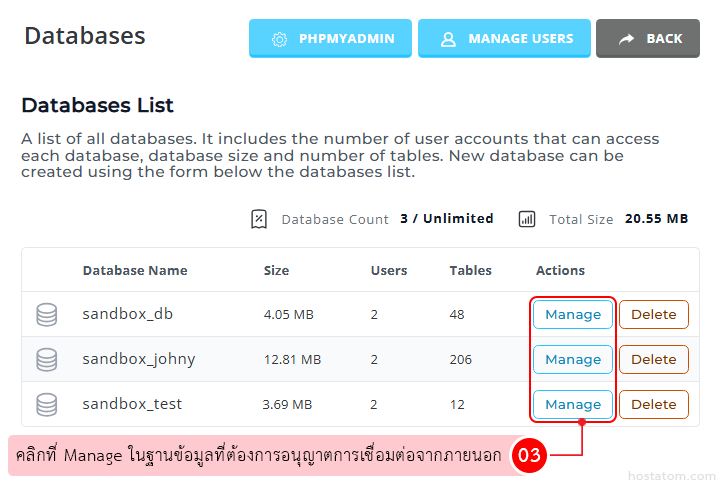This screenshot has width=720, height=484.
Task: Sort by the Size column header
Action: click(276, 270)
